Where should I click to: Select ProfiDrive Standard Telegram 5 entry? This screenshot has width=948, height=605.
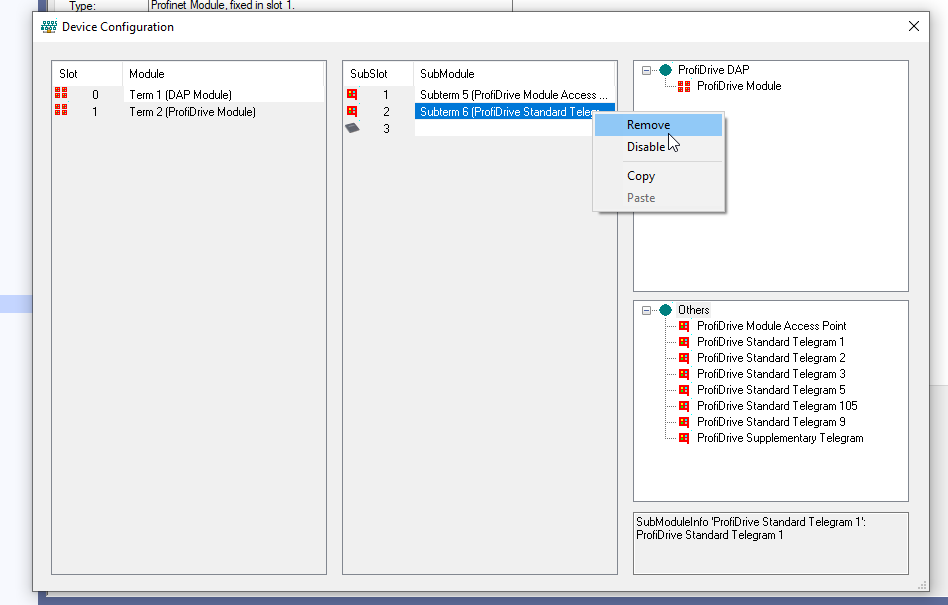(771, 390)
